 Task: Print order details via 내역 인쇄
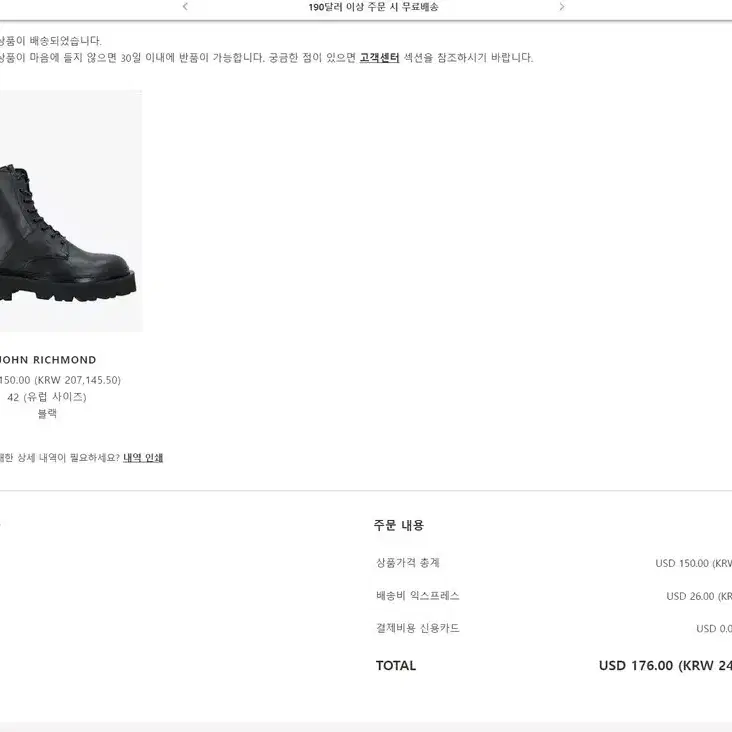coord(143,458)
